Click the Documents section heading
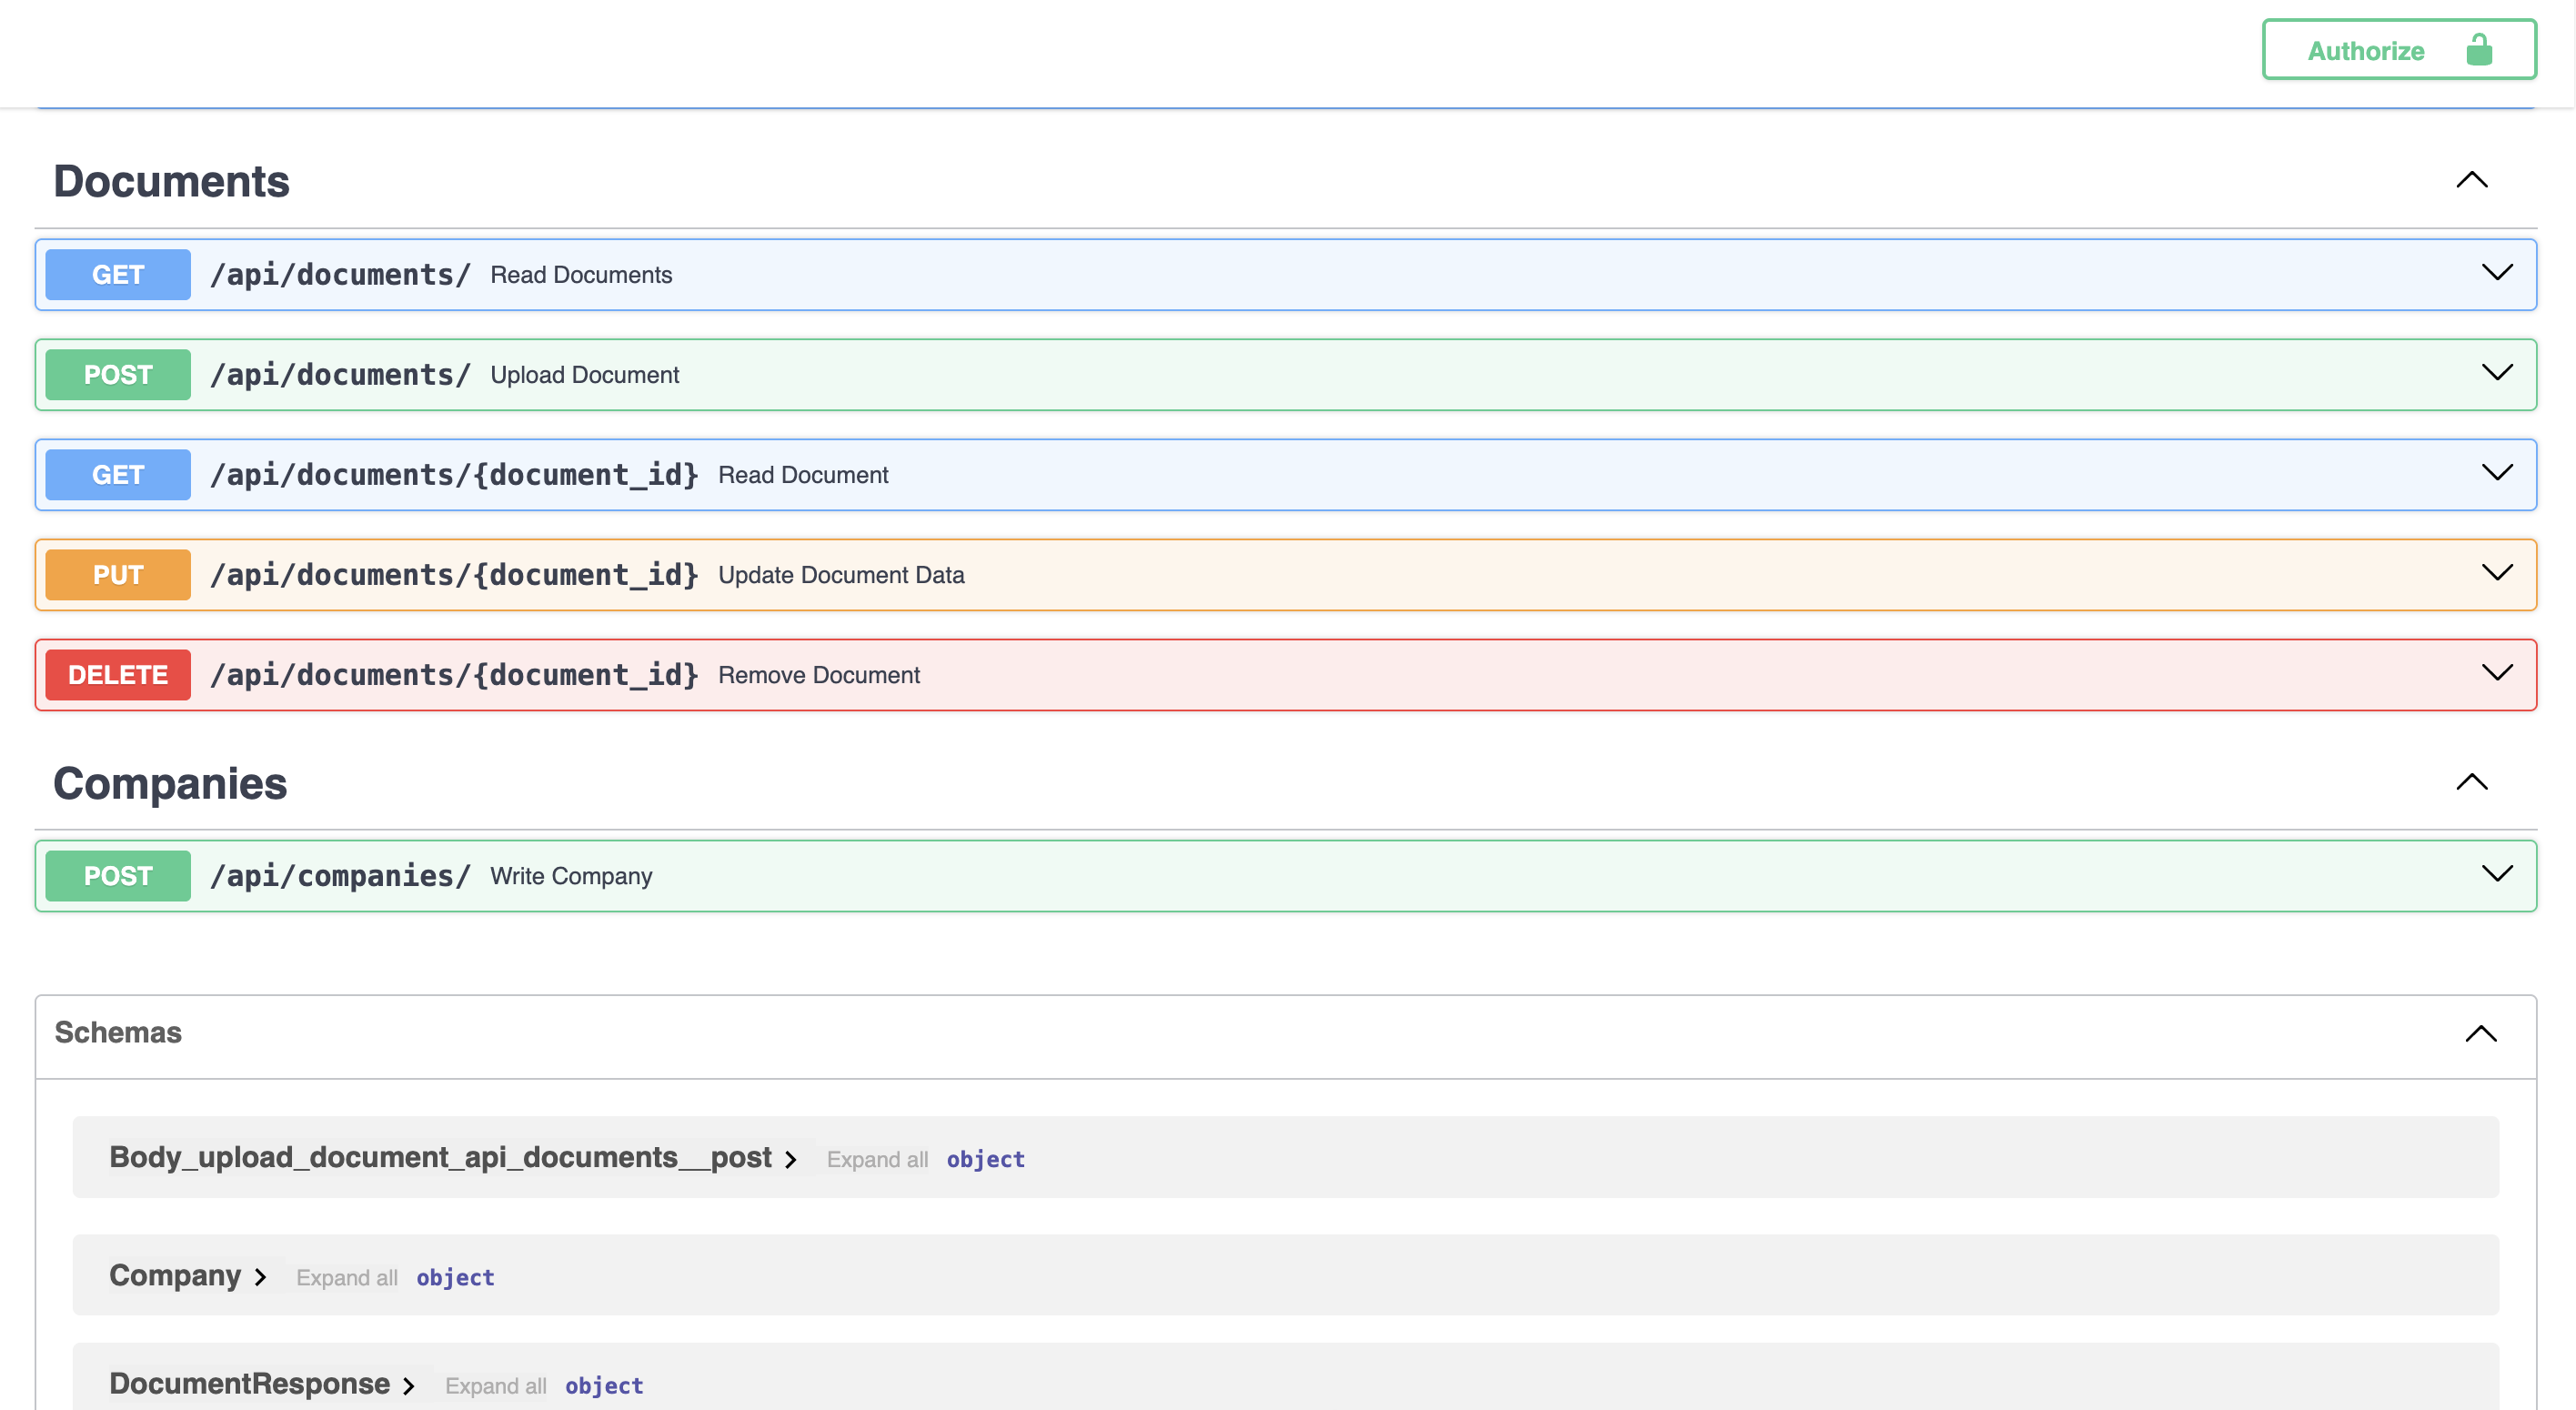Screen dimensions: 2576x1410 click(x=171, y=181)
